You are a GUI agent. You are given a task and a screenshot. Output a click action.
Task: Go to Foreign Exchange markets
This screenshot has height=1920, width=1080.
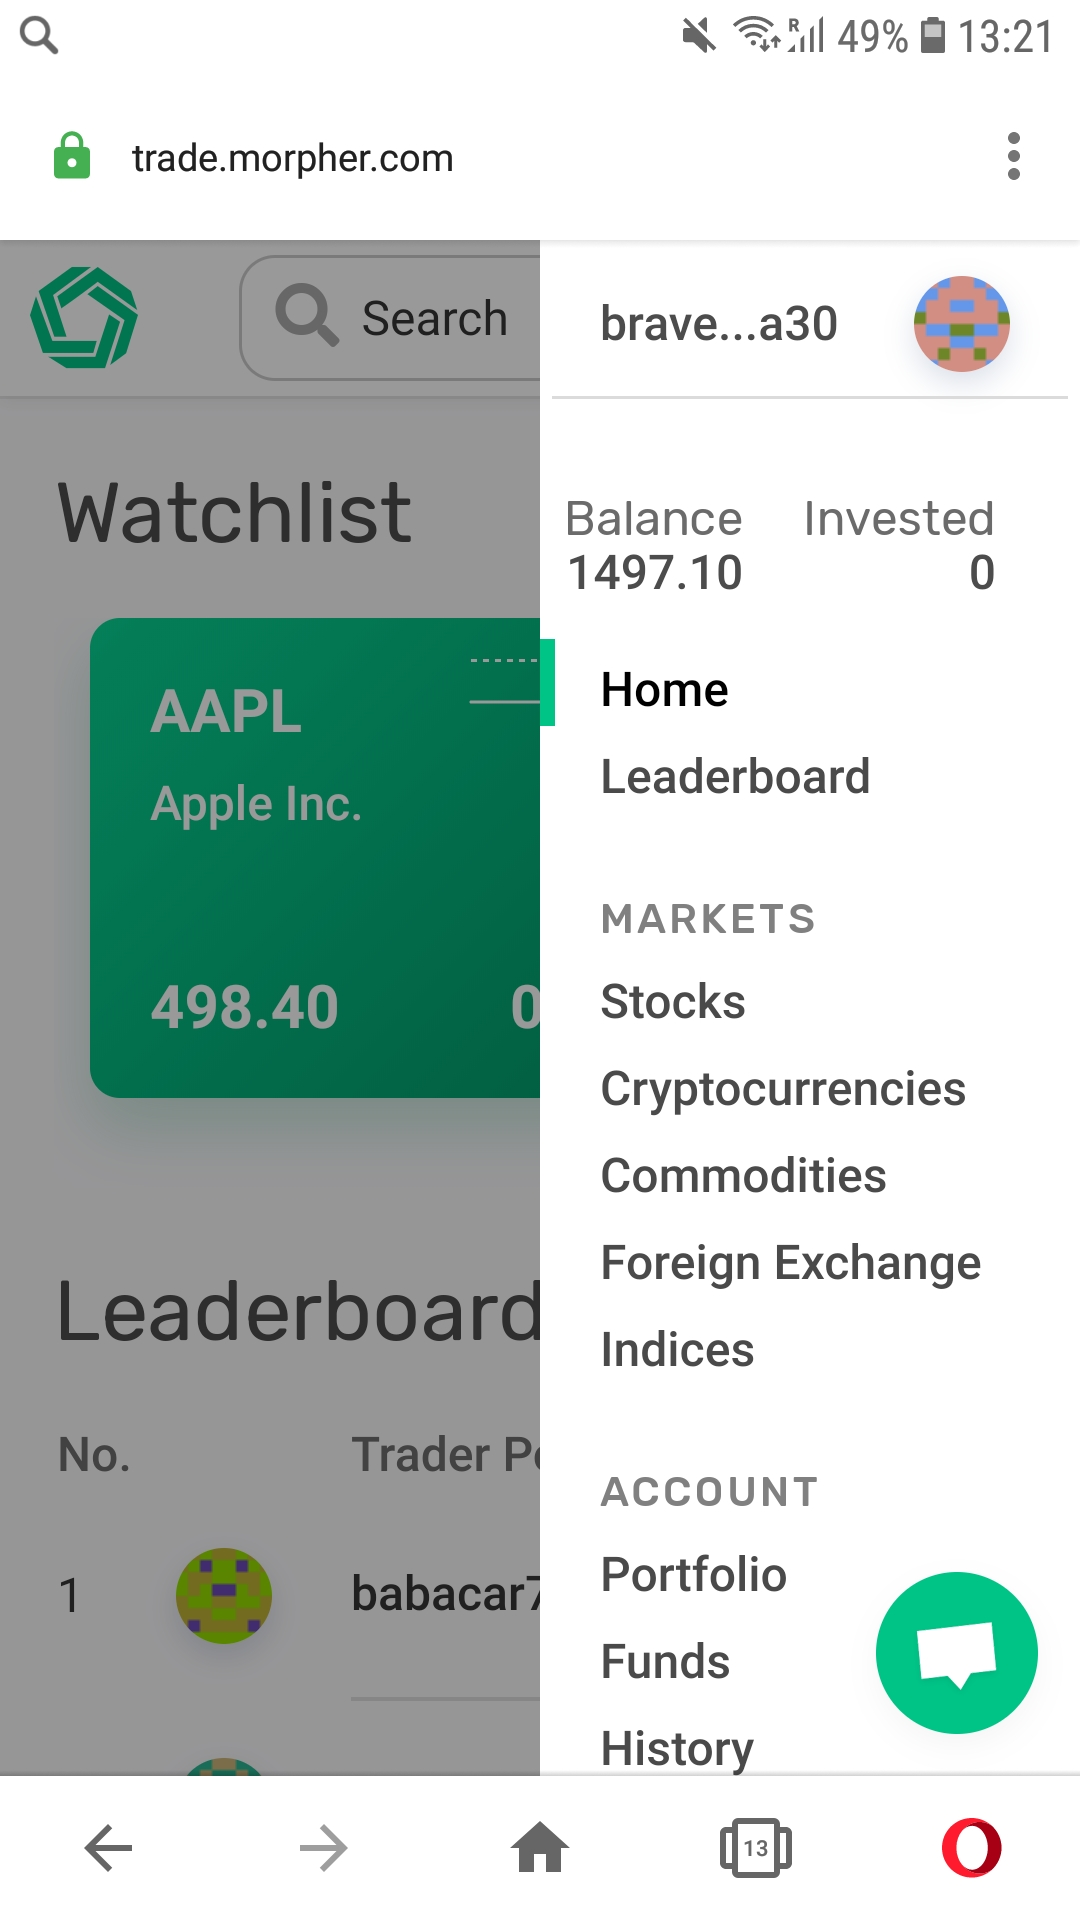pyautogui.click(x=791, y=1263)
